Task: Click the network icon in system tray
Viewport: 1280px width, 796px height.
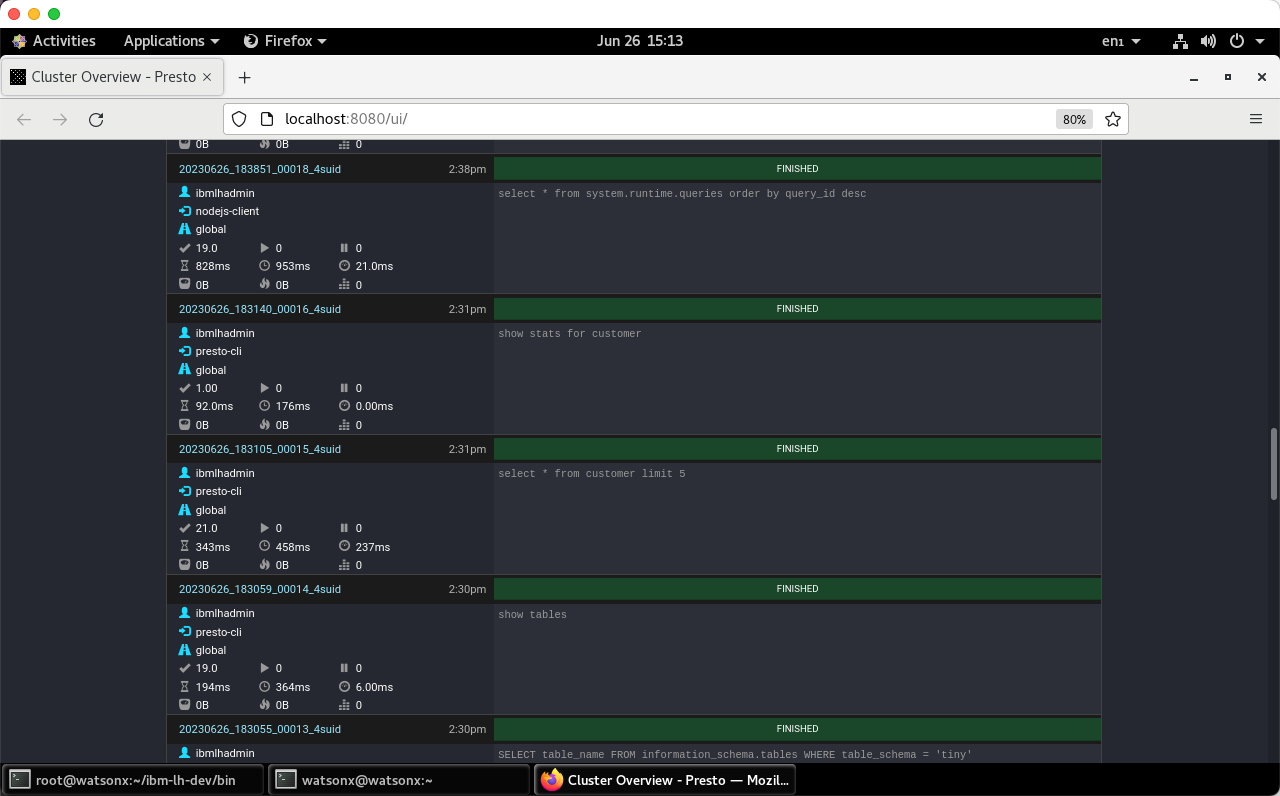Action: 1180,41
